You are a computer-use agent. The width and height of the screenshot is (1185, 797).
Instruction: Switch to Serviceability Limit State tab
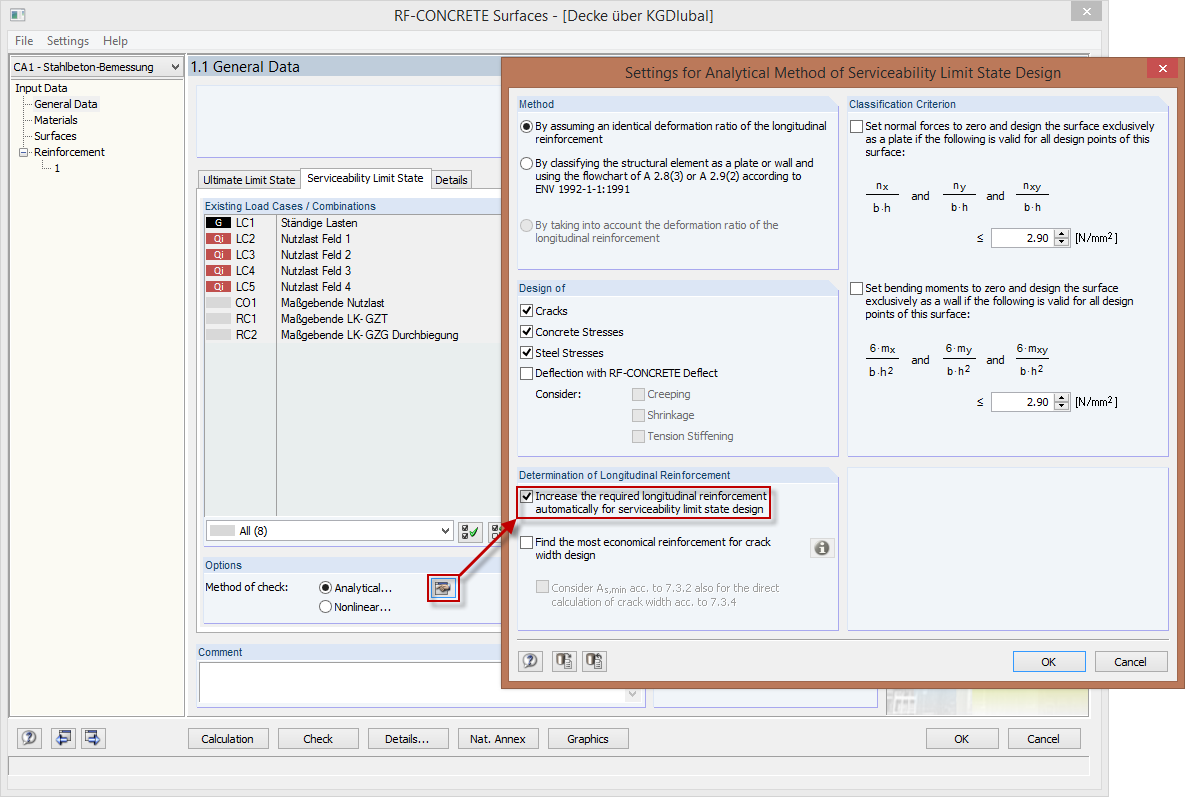[365, 178]
